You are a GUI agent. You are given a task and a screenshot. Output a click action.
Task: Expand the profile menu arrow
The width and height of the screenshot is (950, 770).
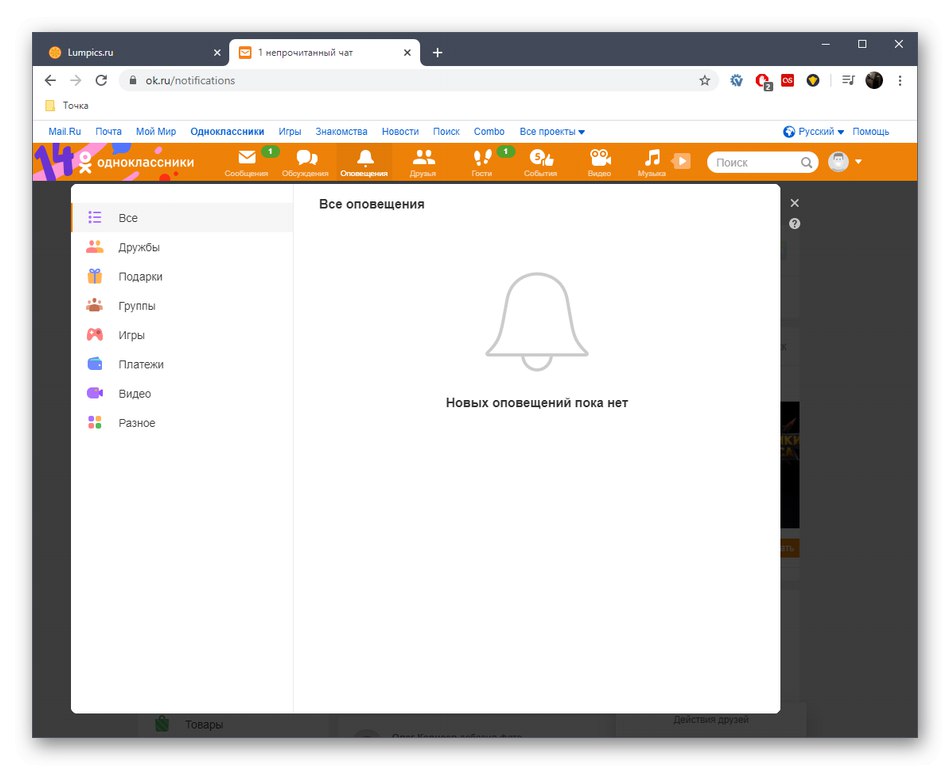(858, 162)
